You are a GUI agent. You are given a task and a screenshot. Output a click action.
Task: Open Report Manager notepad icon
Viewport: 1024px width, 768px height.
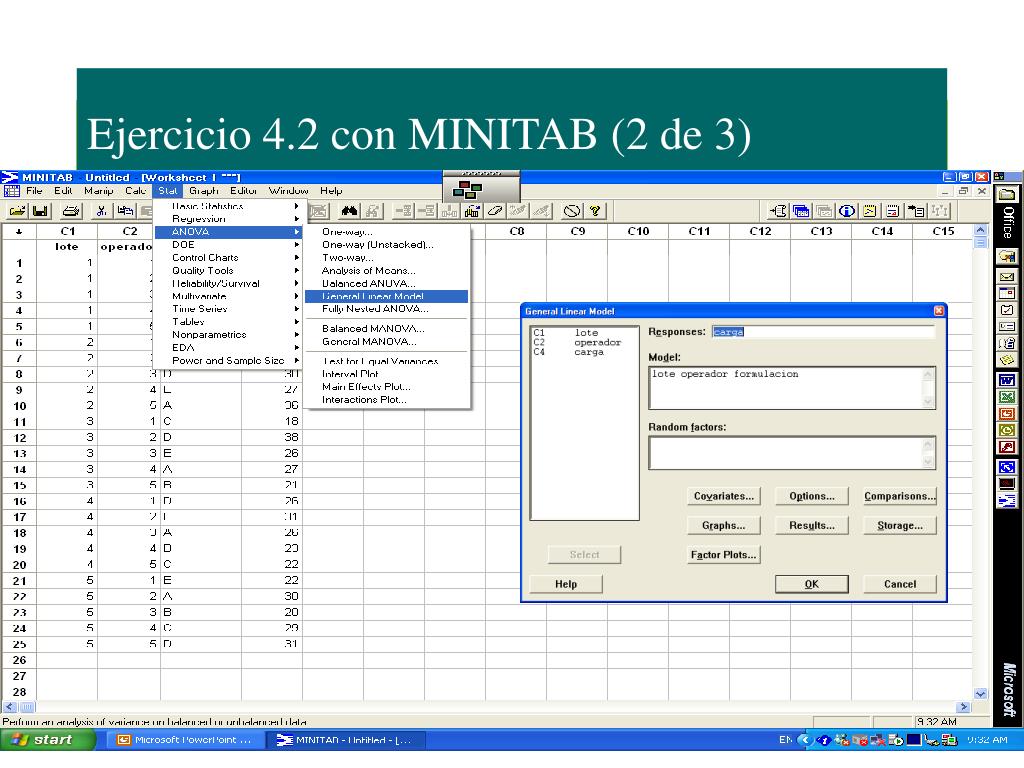[x=893, y=211]
